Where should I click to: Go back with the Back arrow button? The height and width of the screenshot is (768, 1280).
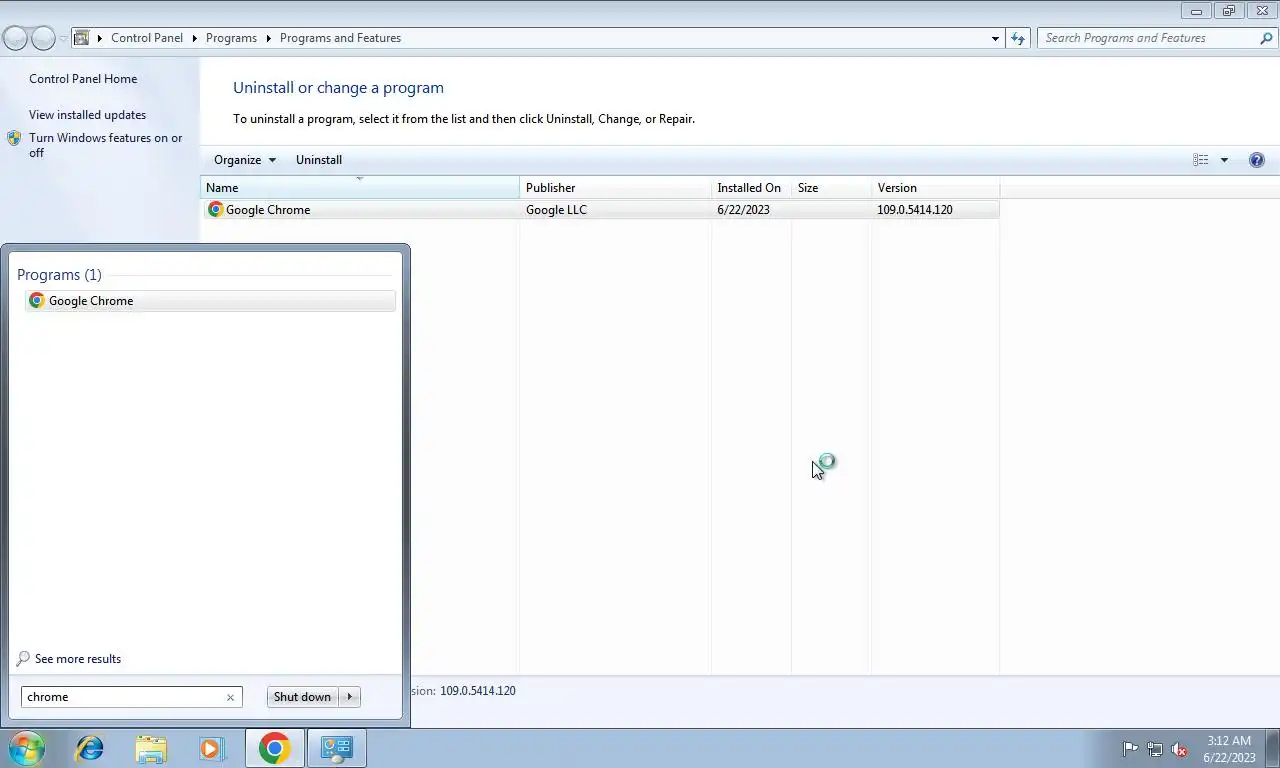15,38
